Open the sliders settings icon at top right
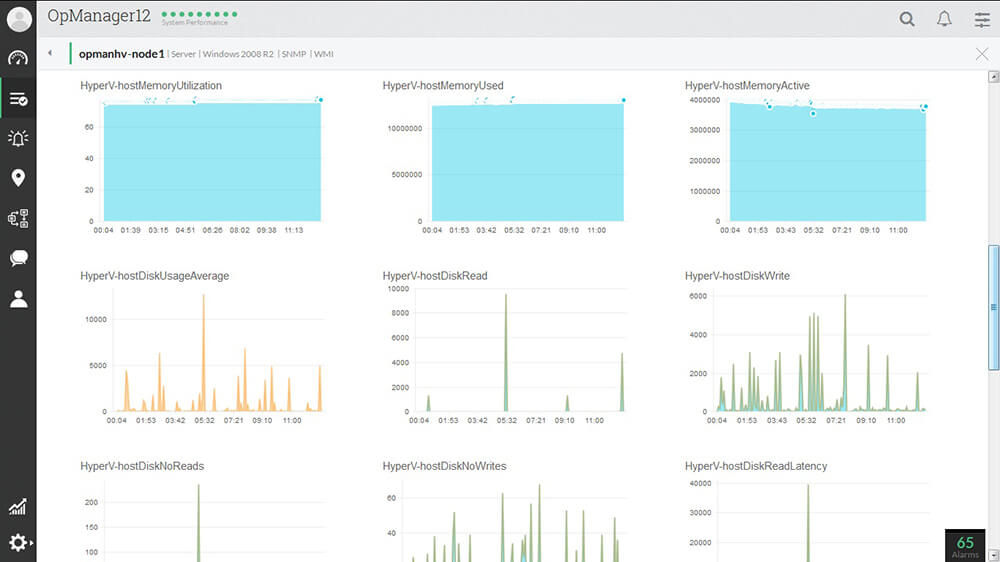Viewport: 1000px width, 562px height. (982, 19)
